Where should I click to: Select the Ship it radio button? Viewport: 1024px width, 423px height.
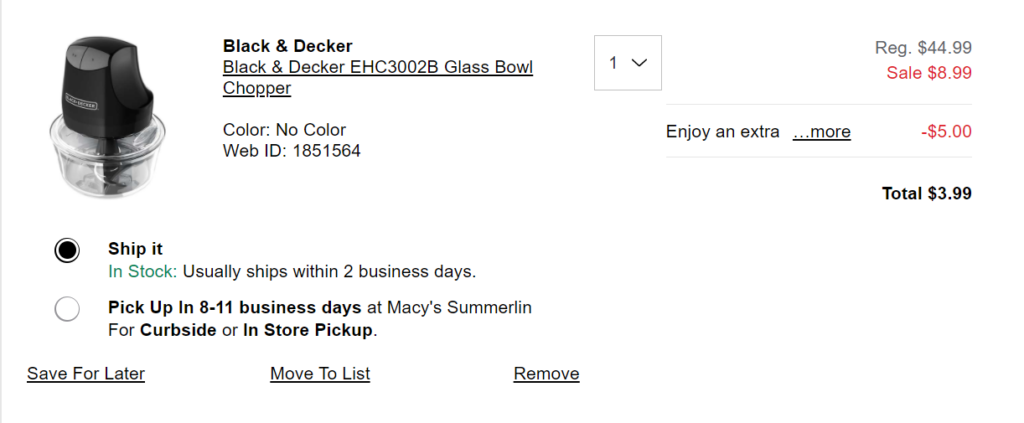click(x=67, y=250)
